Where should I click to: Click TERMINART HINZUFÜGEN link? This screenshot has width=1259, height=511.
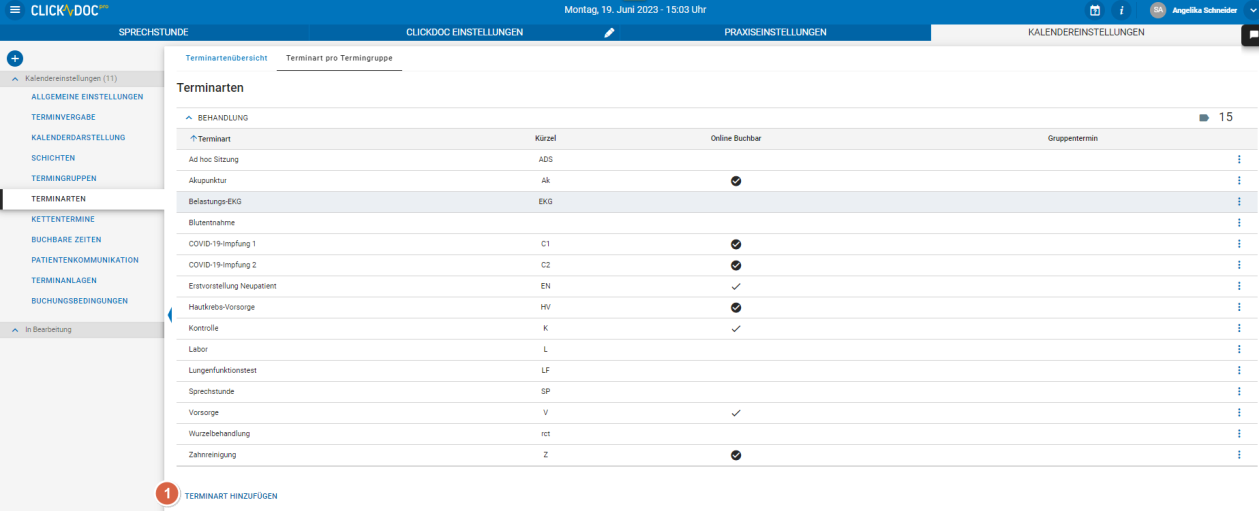click(x=231, y=496)
